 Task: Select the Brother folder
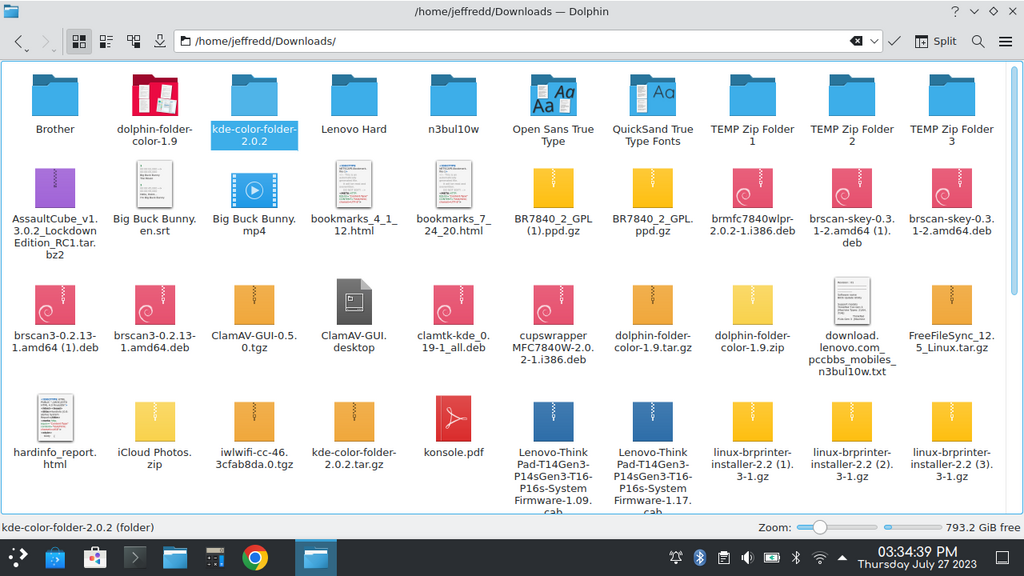[x=55, y=104]
